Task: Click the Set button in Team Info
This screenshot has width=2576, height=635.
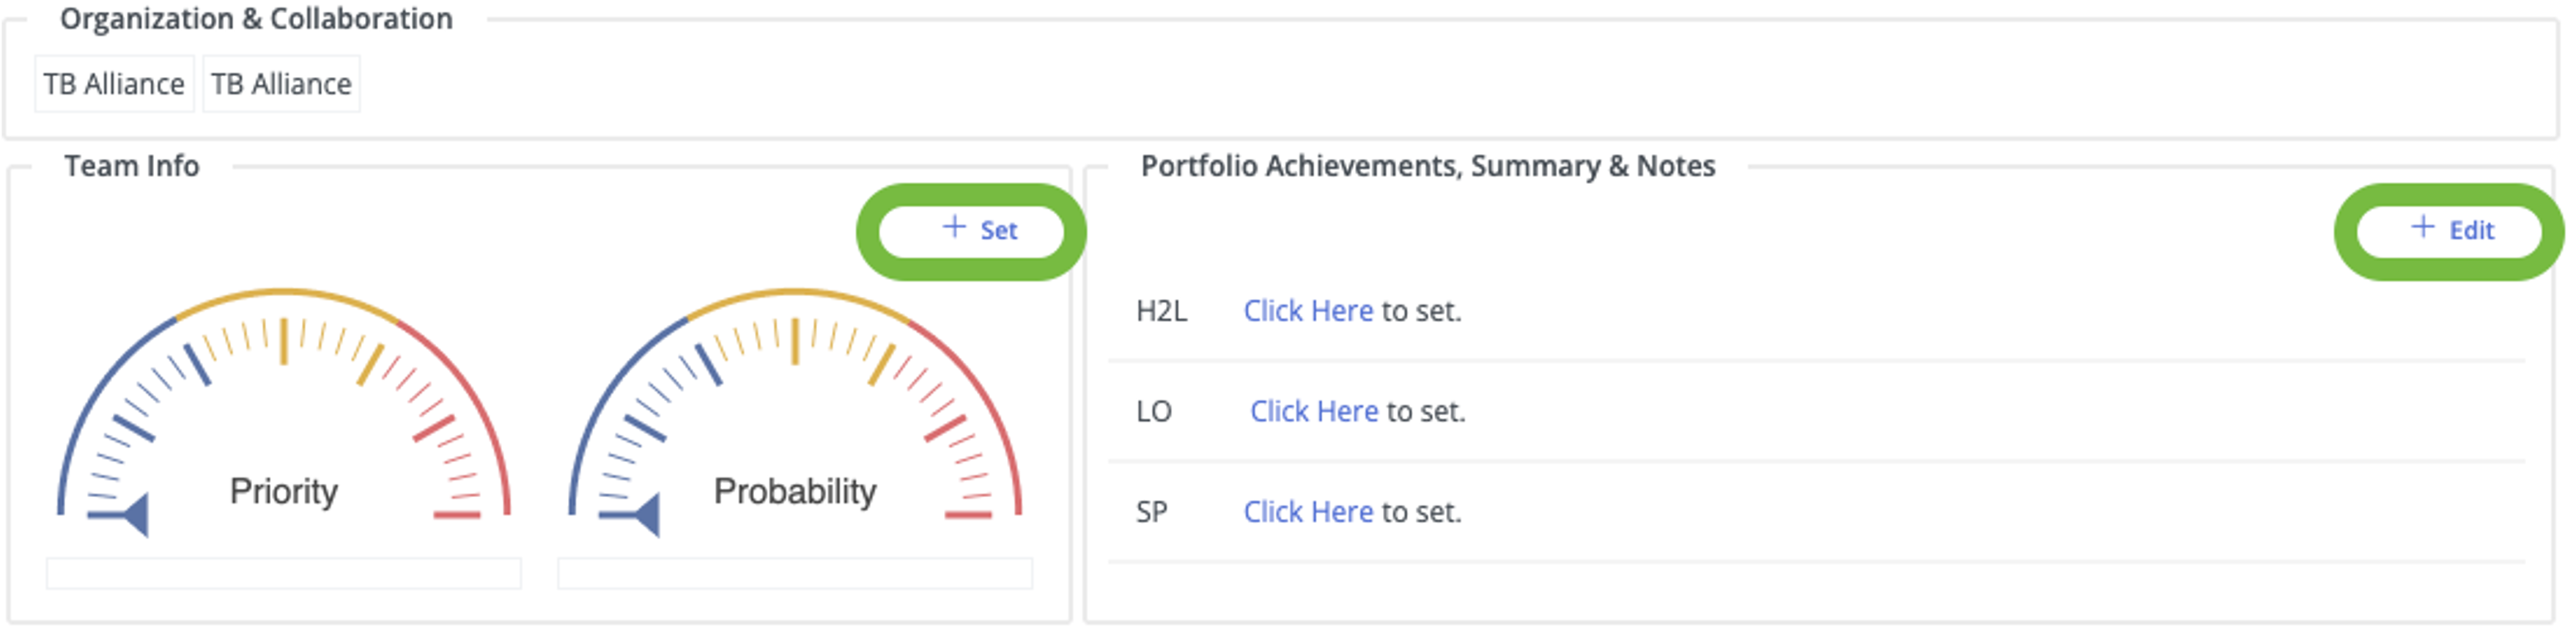Action: pyautogui.click(x=971, y=231)
